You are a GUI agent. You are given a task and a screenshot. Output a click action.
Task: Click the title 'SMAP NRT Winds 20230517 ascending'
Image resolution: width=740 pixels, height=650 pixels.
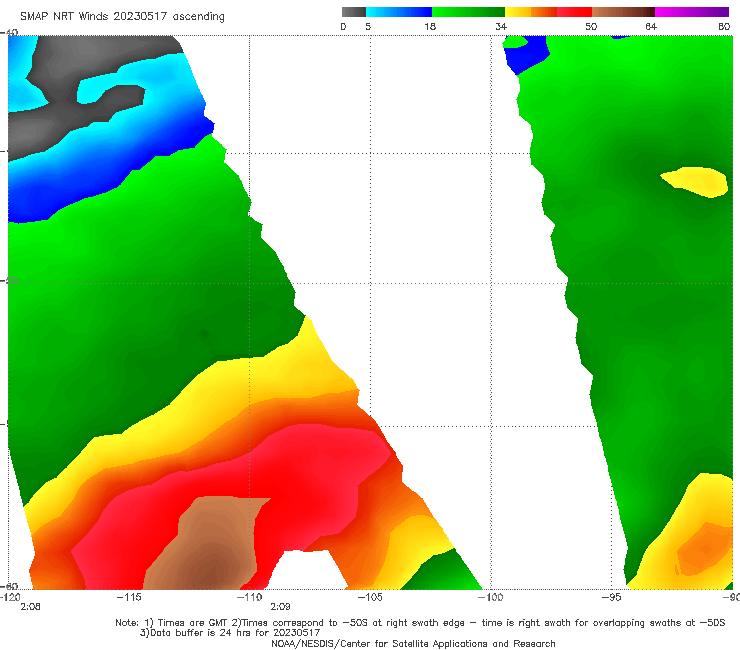click(122, 17)
